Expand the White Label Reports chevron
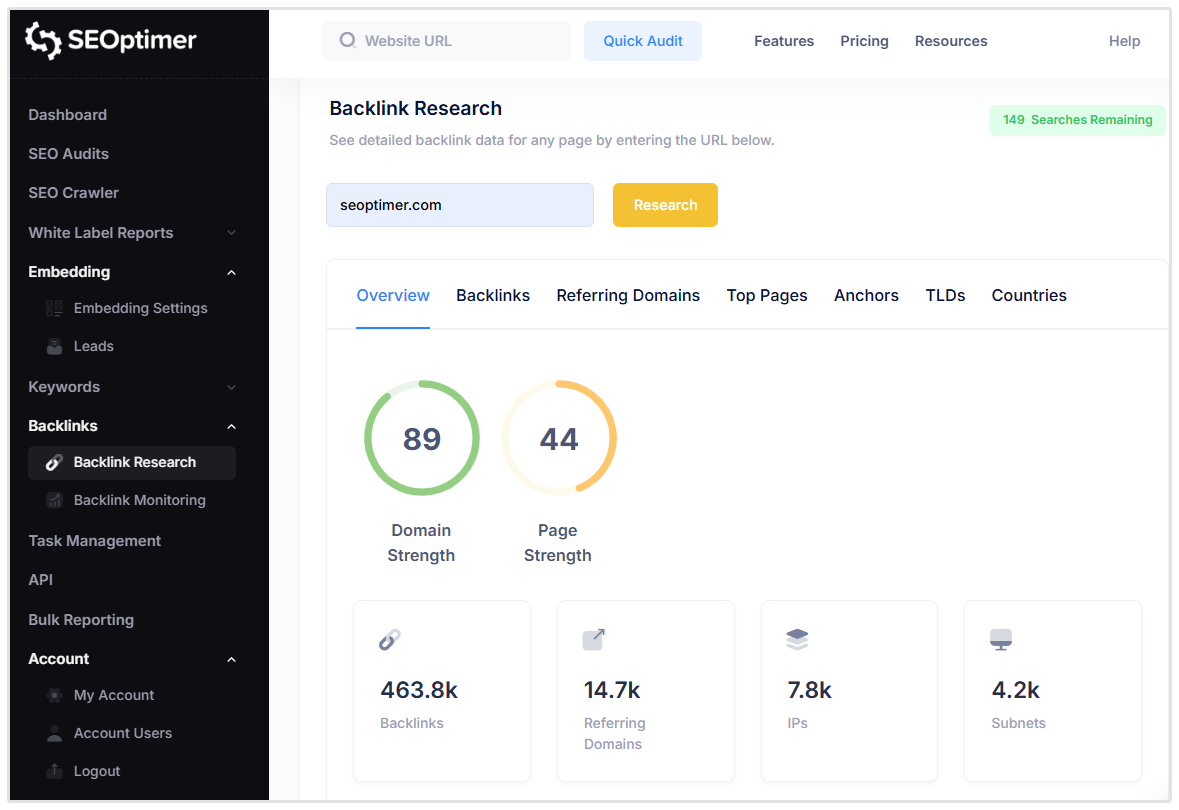Screen dimensions: 1179x810 (232, 233)
